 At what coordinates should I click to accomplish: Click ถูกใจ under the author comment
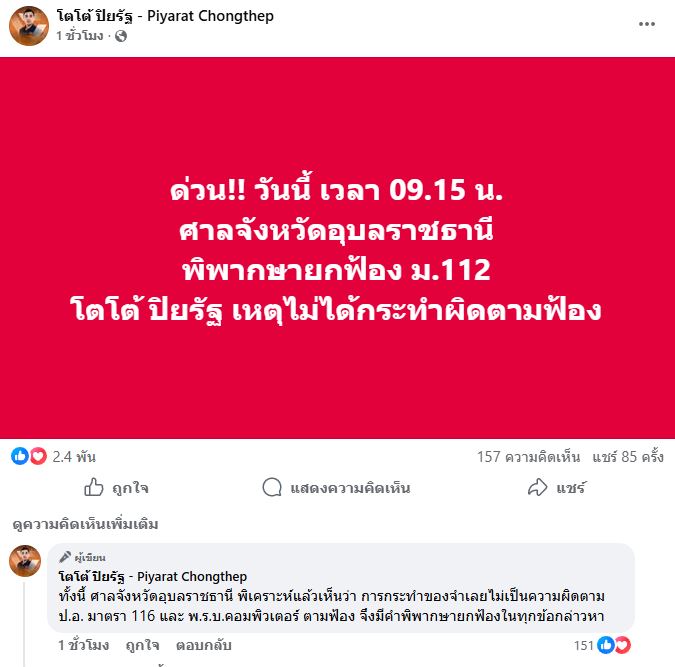tap(142, 645)
